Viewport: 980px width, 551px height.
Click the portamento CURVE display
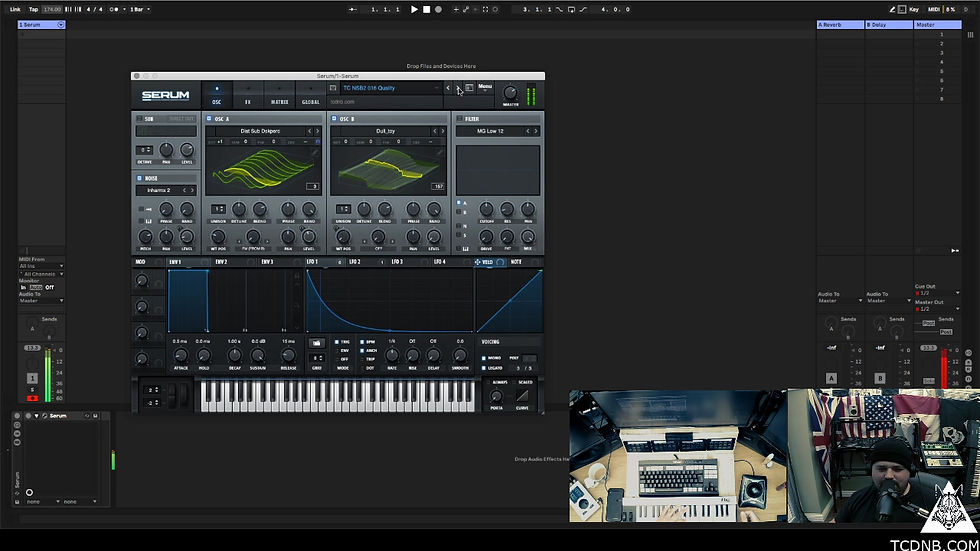(x=522, y=395)
